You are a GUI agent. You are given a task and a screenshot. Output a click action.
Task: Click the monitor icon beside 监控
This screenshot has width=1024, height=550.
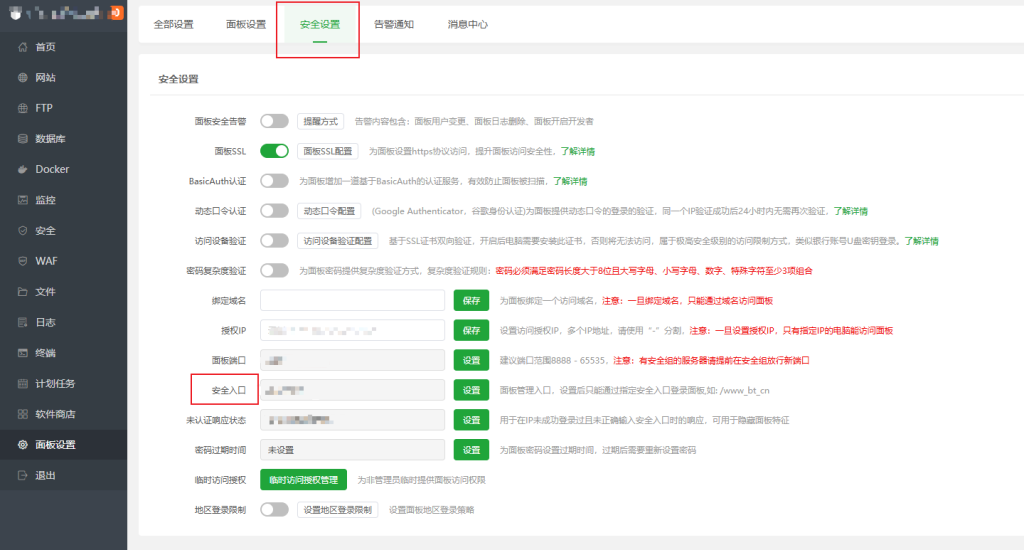pos(23,200)
